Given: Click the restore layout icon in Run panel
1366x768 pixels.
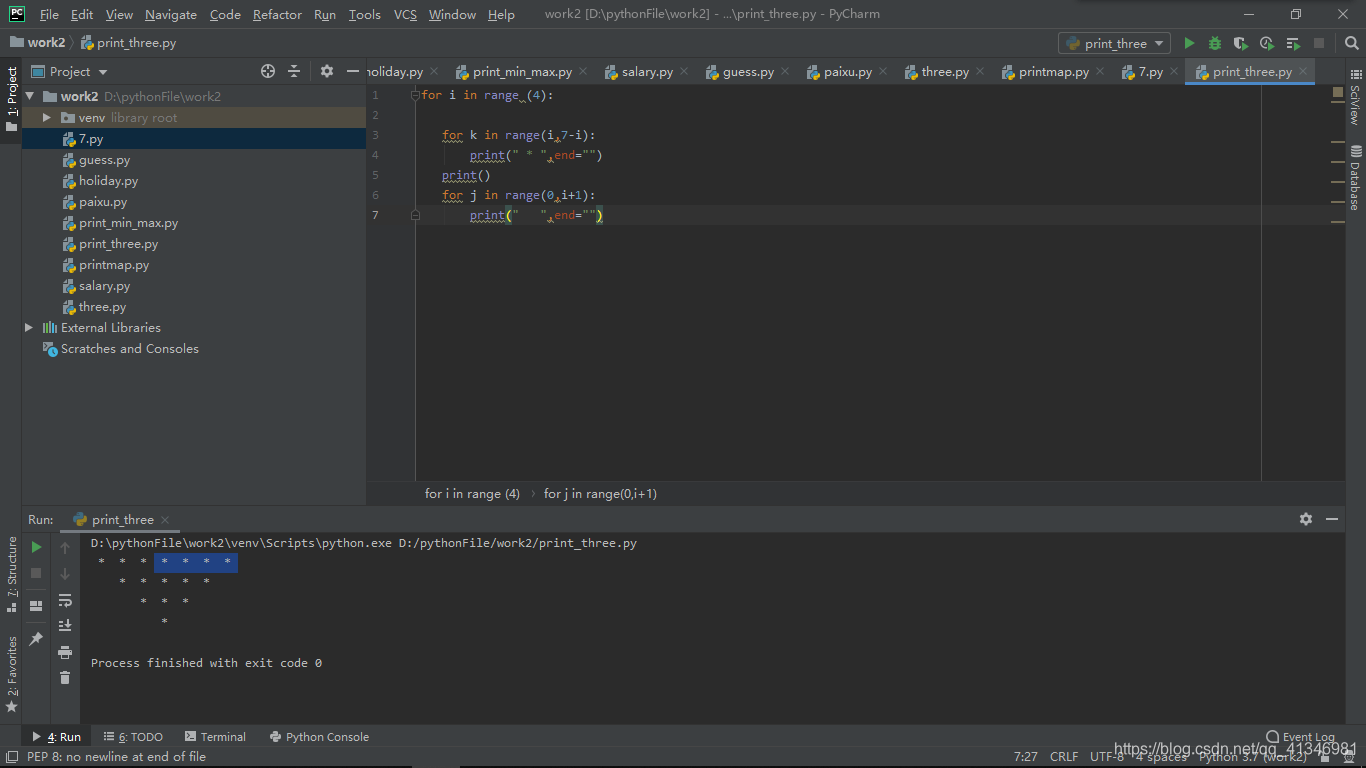Looking at the screenshot, I should (x=37, y=606).
